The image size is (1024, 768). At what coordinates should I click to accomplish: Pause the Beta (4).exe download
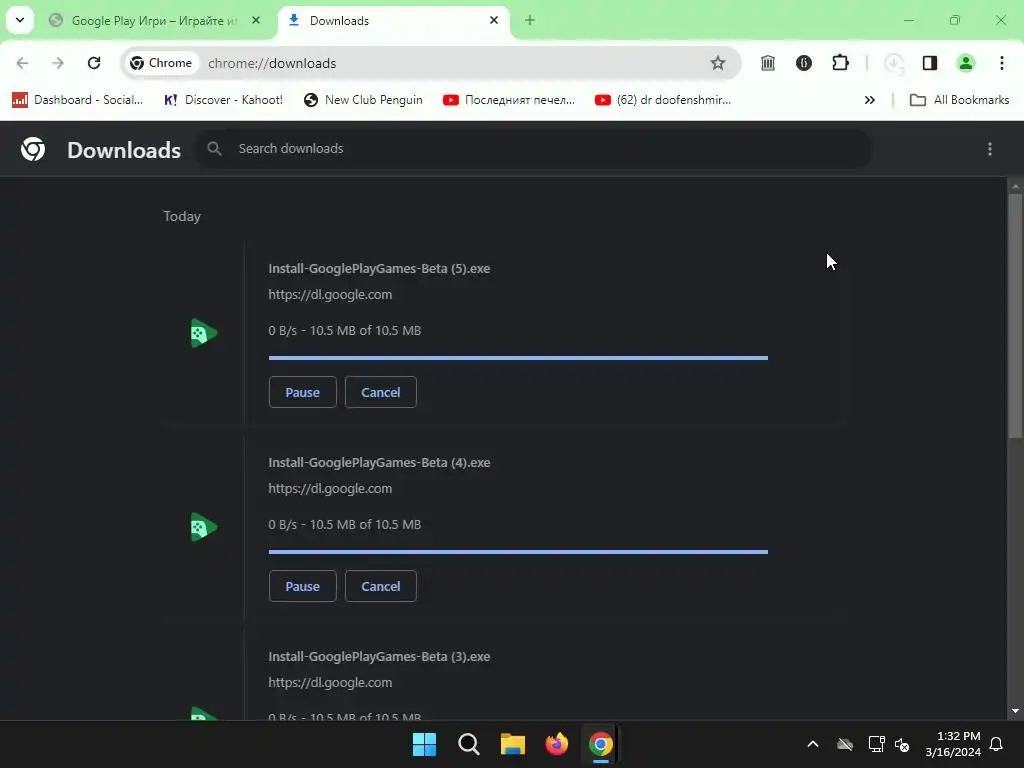pyautogui.click(x=302, y=586)
